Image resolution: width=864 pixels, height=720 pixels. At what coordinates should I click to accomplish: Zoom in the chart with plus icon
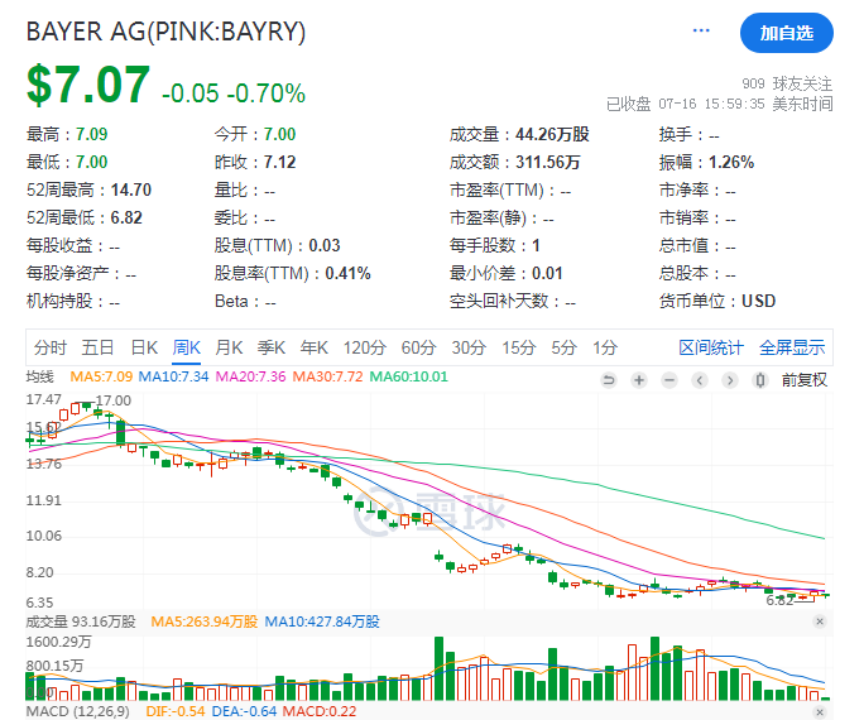(x=639, y=380)
